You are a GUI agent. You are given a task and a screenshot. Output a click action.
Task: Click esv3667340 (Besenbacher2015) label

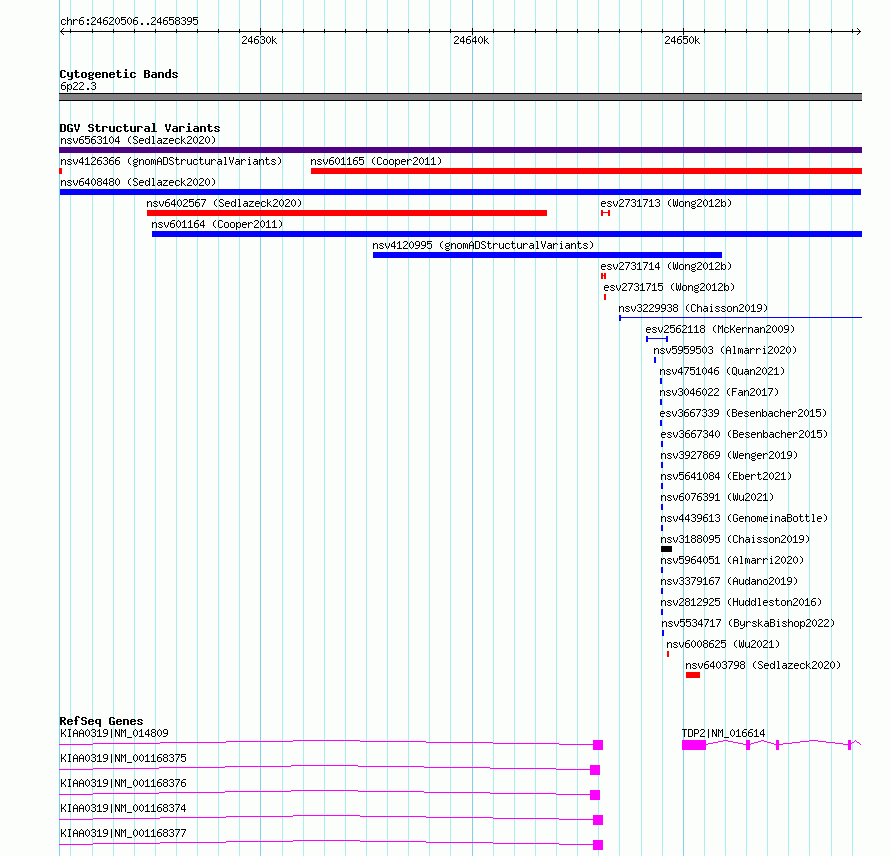pyautogui.click(x=744, y=434)
